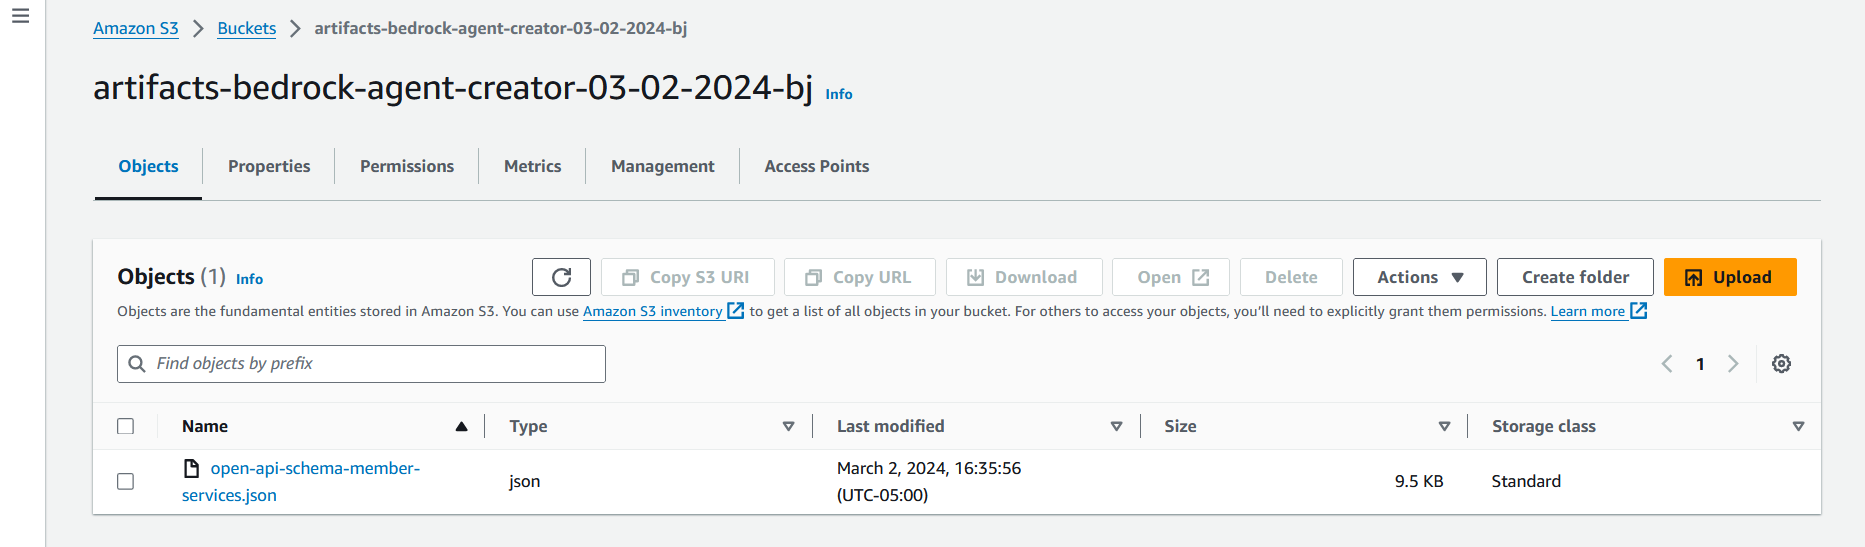Open open-api-schema-member-services.json object link

point(301,481)
